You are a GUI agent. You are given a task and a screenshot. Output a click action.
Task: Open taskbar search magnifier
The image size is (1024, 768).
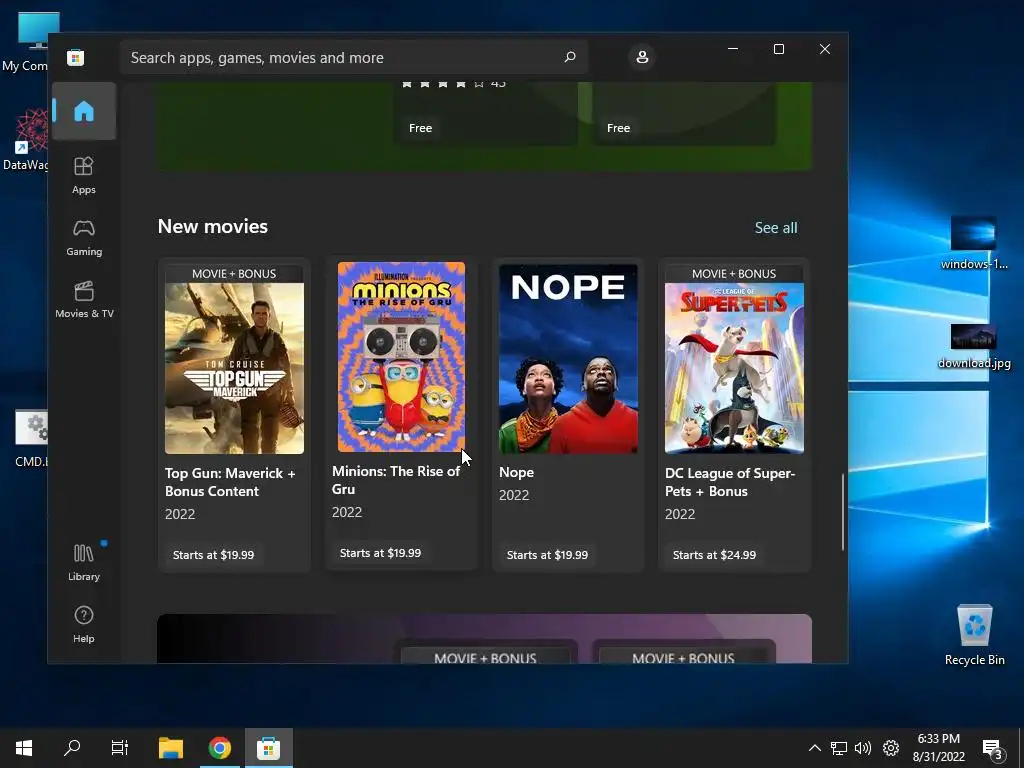[72, 748]
